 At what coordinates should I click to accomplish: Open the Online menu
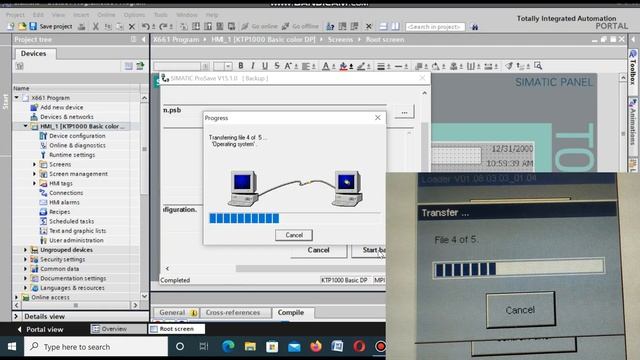pyautogui.click(x=106, y=15)
